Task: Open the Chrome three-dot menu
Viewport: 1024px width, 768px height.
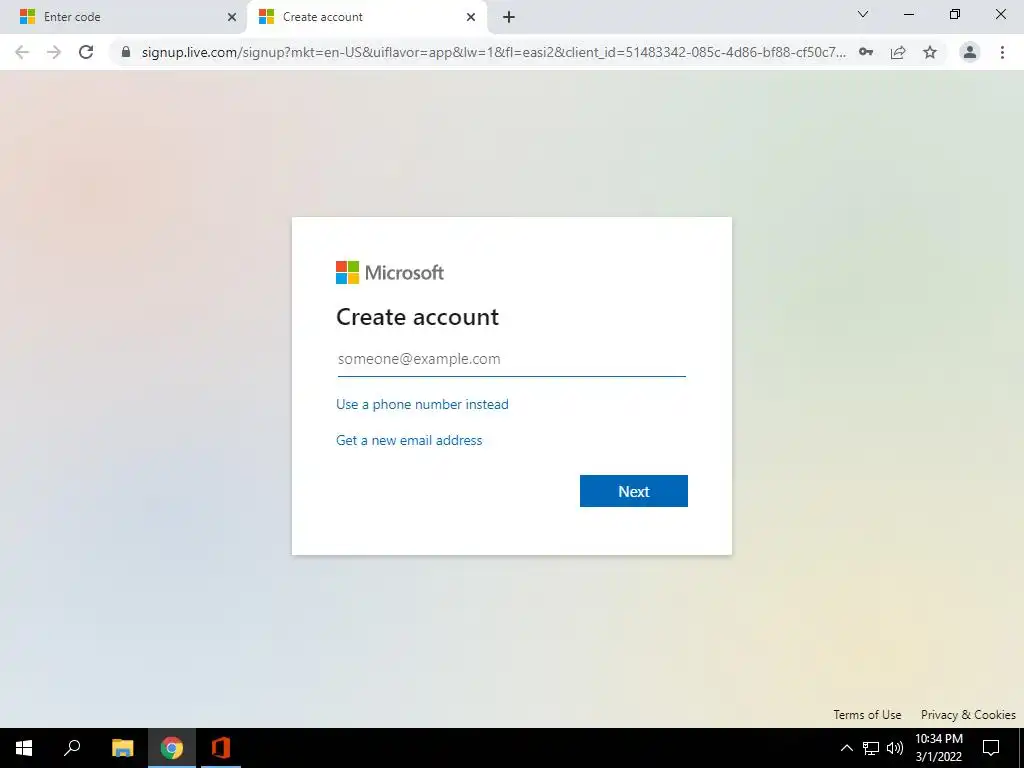Action: click(1002, 52)
